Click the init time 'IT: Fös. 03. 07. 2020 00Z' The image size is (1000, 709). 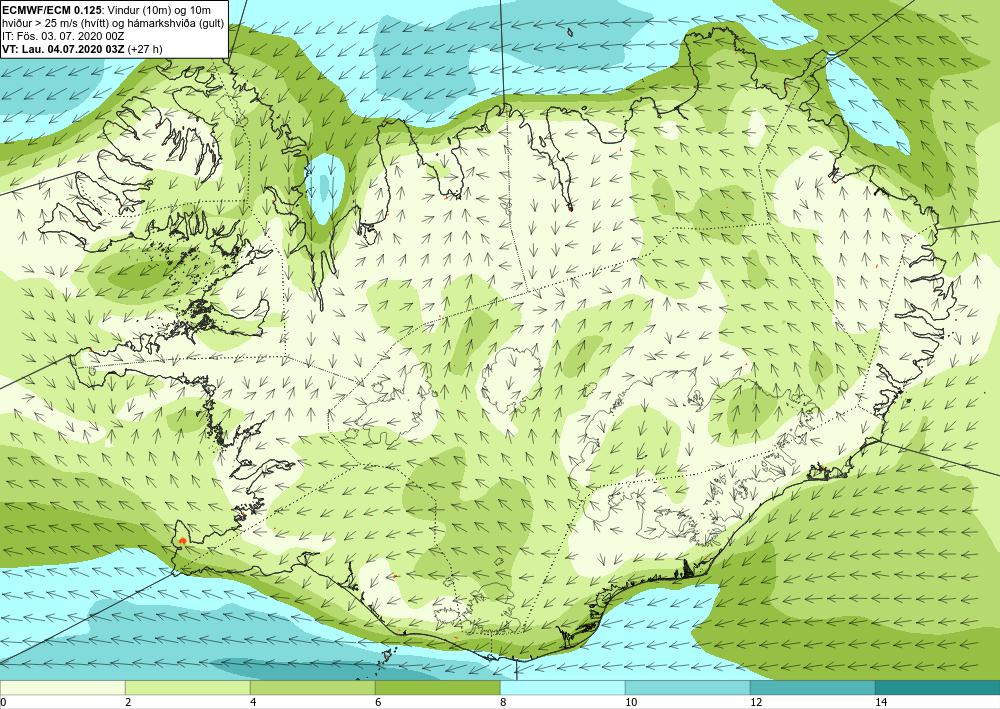(63, 36)
